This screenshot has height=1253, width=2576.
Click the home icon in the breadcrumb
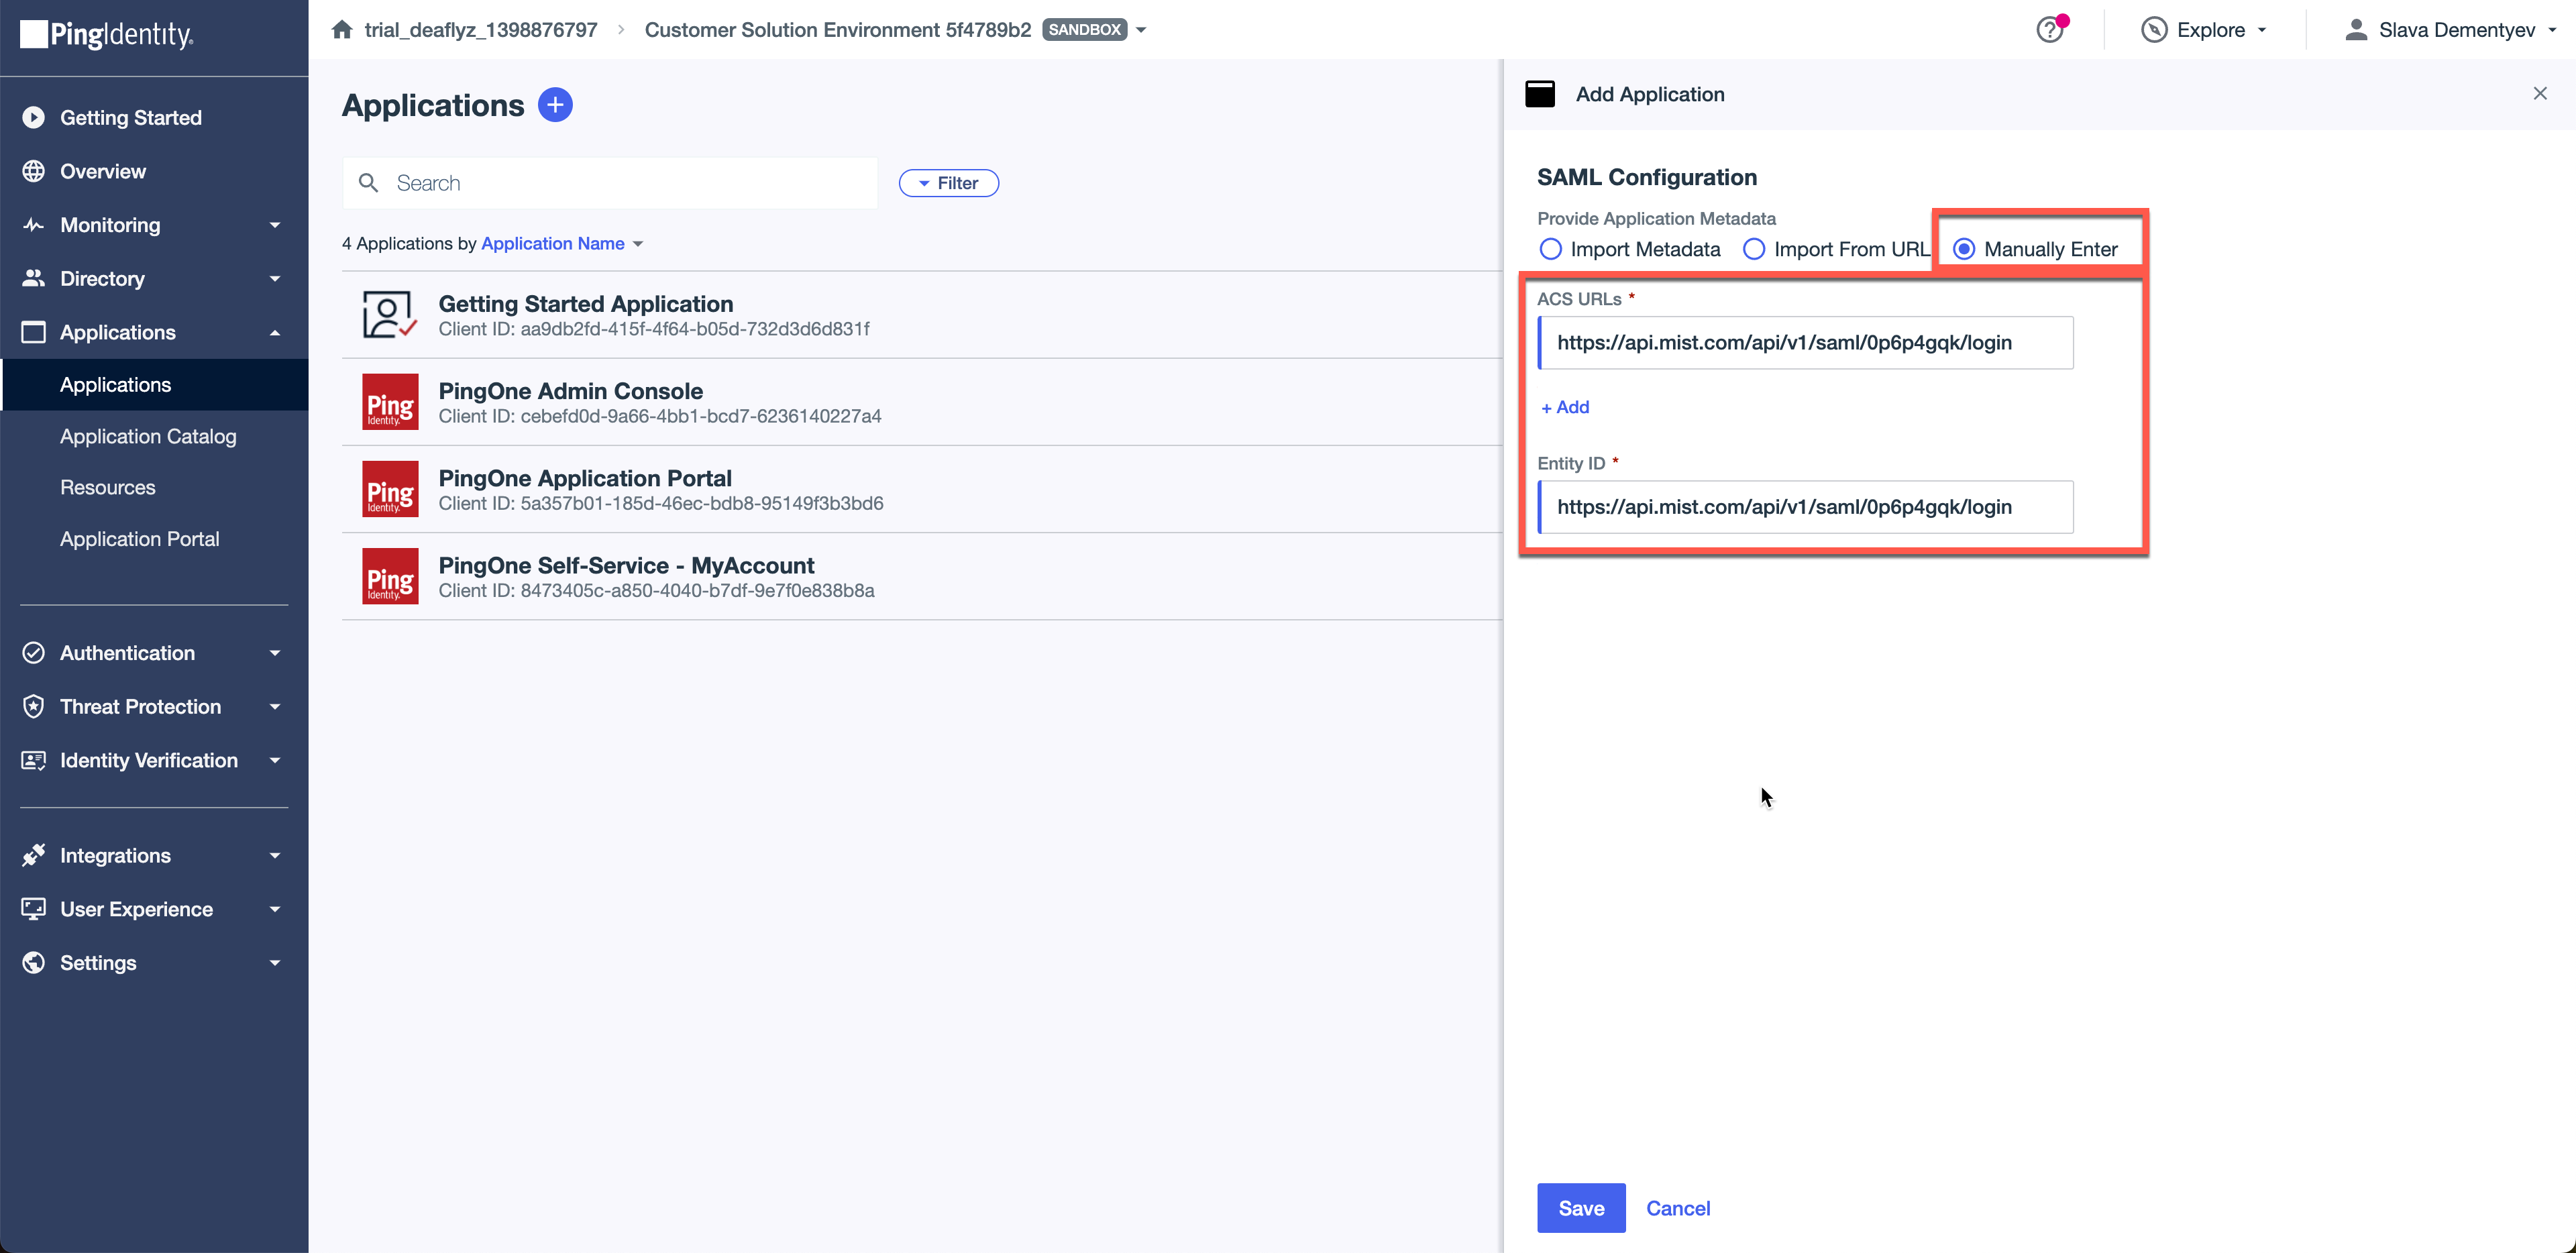click(342, 30)
